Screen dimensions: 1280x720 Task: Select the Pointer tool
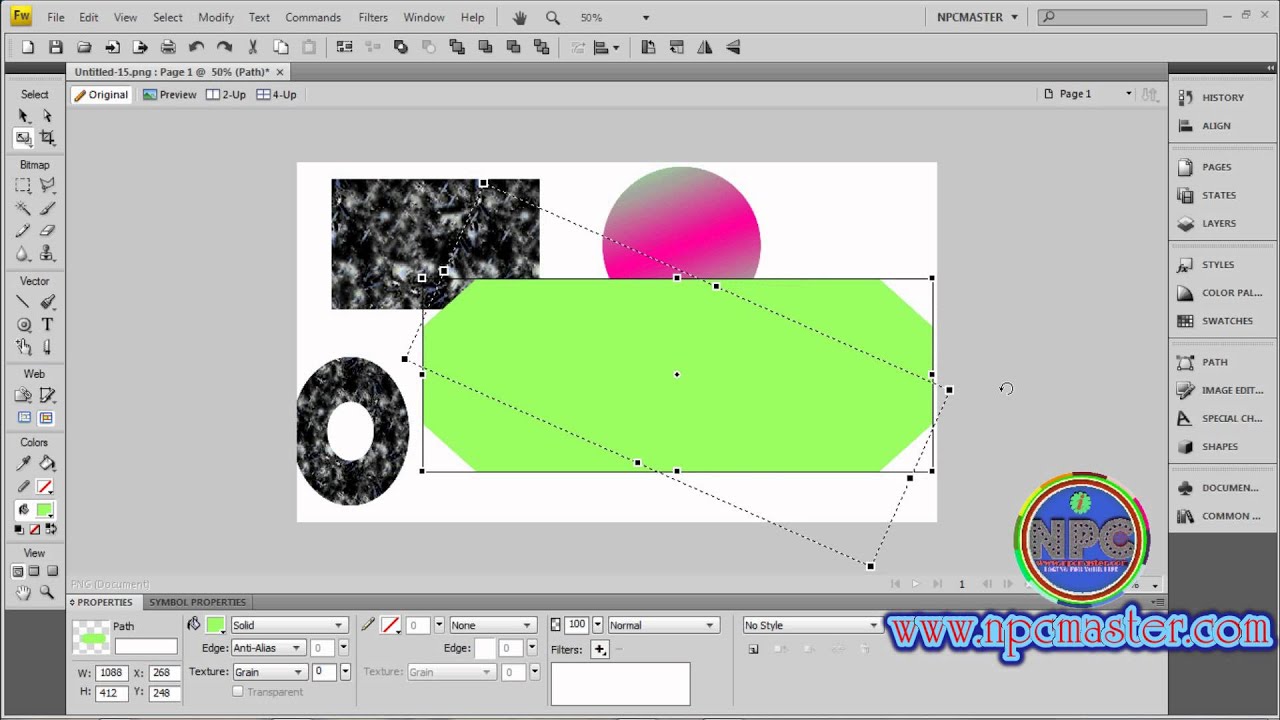pyautogui.click(x=24, y=116)
